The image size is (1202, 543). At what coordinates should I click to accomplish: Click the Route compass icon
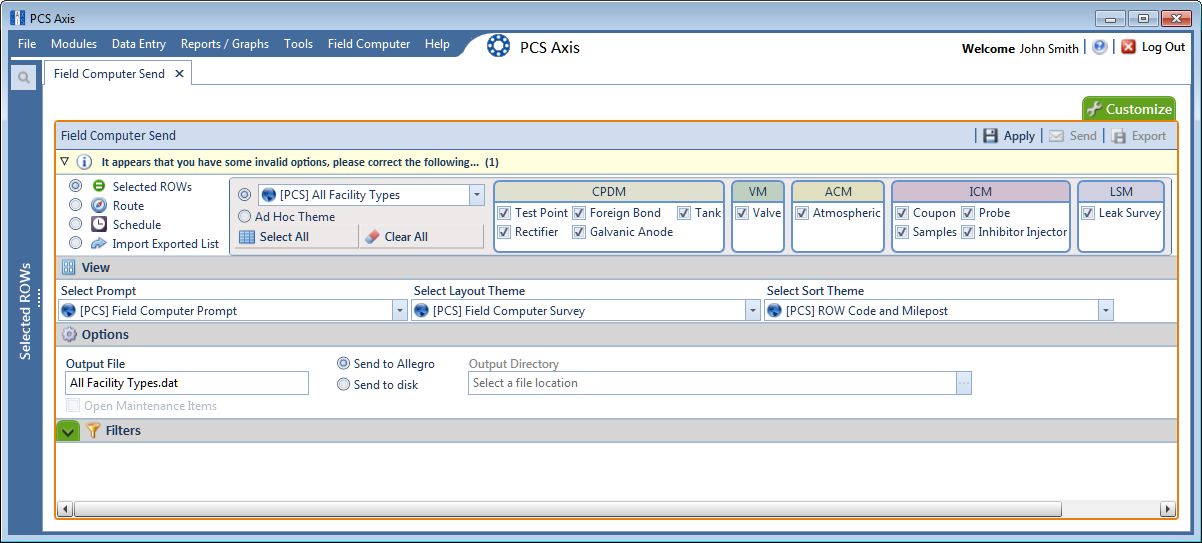[x=99, y=205]
